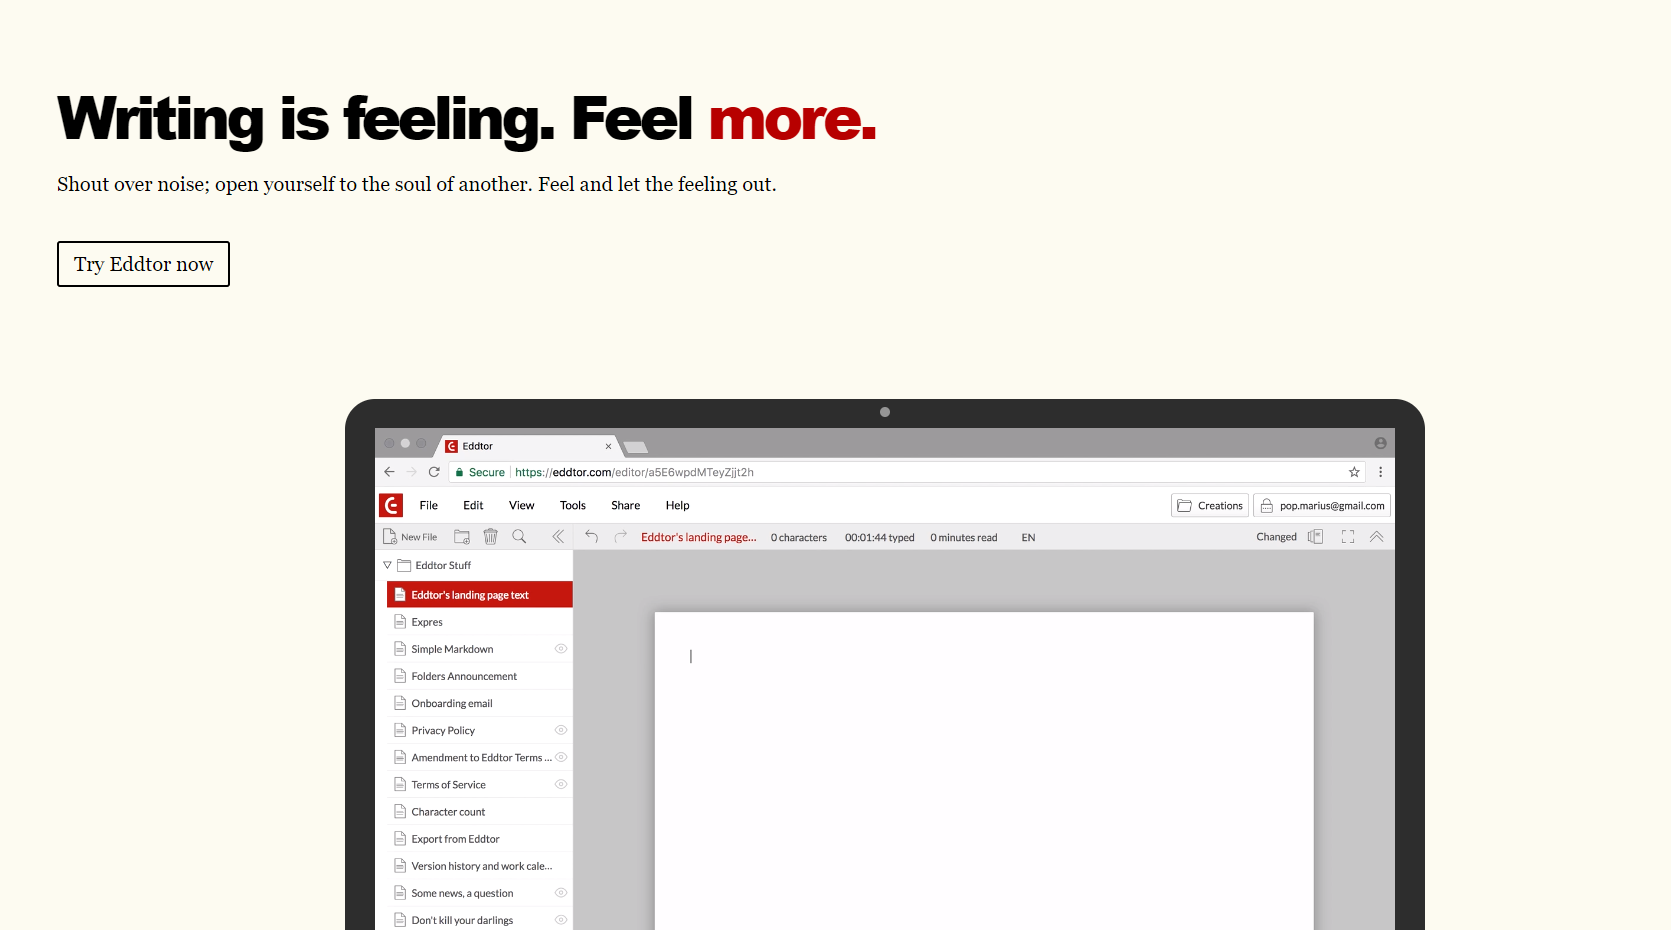
Task: Click the search magnifier icon
Action: point(519,537)
